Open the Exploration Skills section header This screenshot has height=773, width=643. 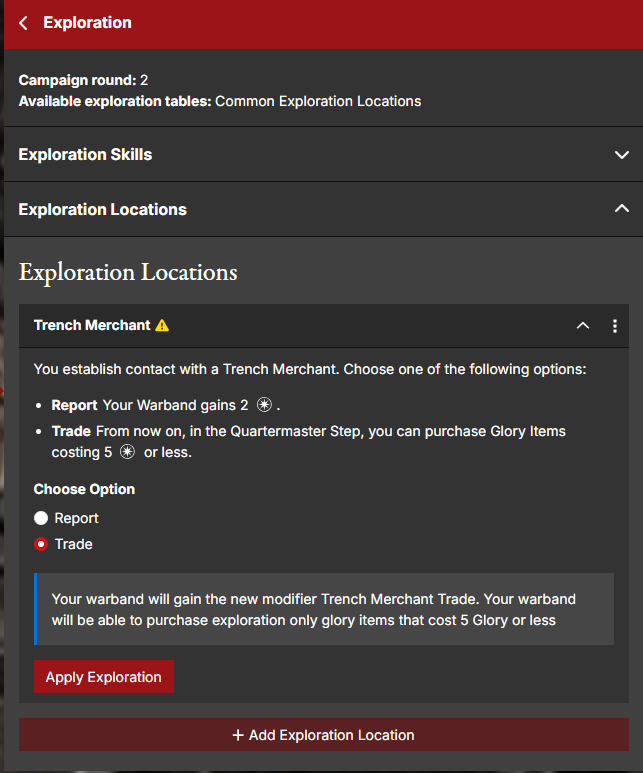click(x=86, y=155)
